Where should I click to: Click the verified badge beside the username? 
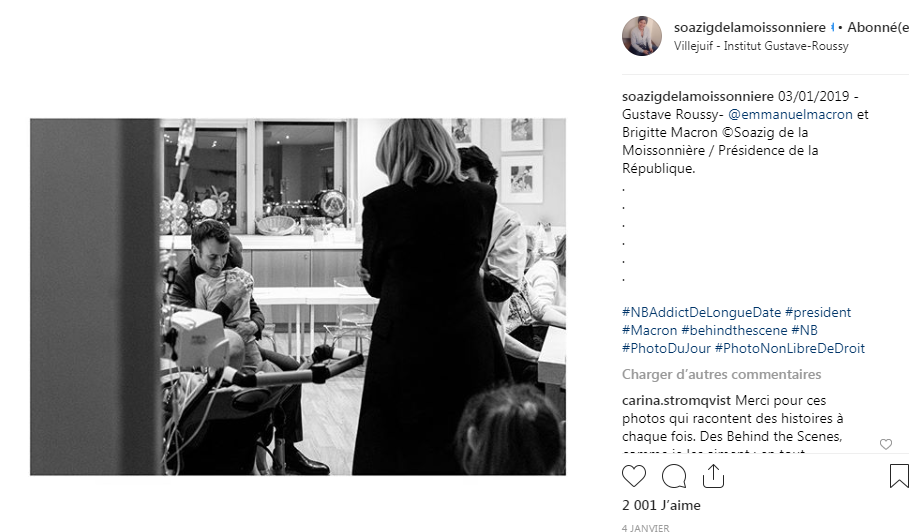click(832, 27)
